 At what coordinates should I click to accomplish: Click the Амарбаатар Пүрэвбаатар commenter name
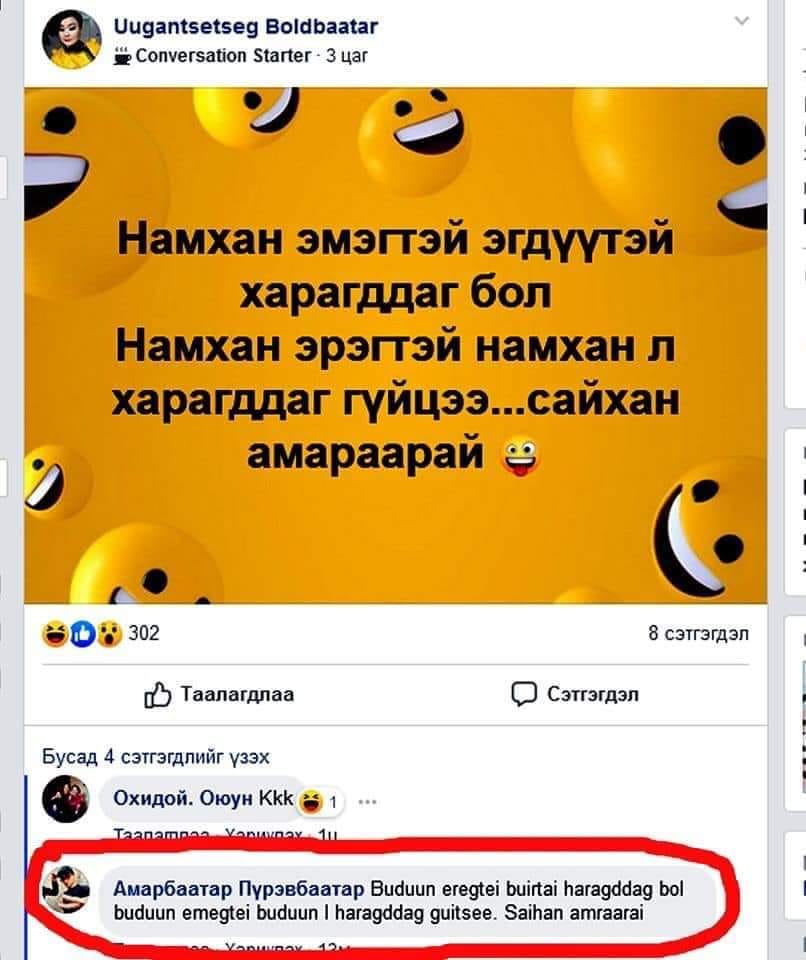coord(239,888)
